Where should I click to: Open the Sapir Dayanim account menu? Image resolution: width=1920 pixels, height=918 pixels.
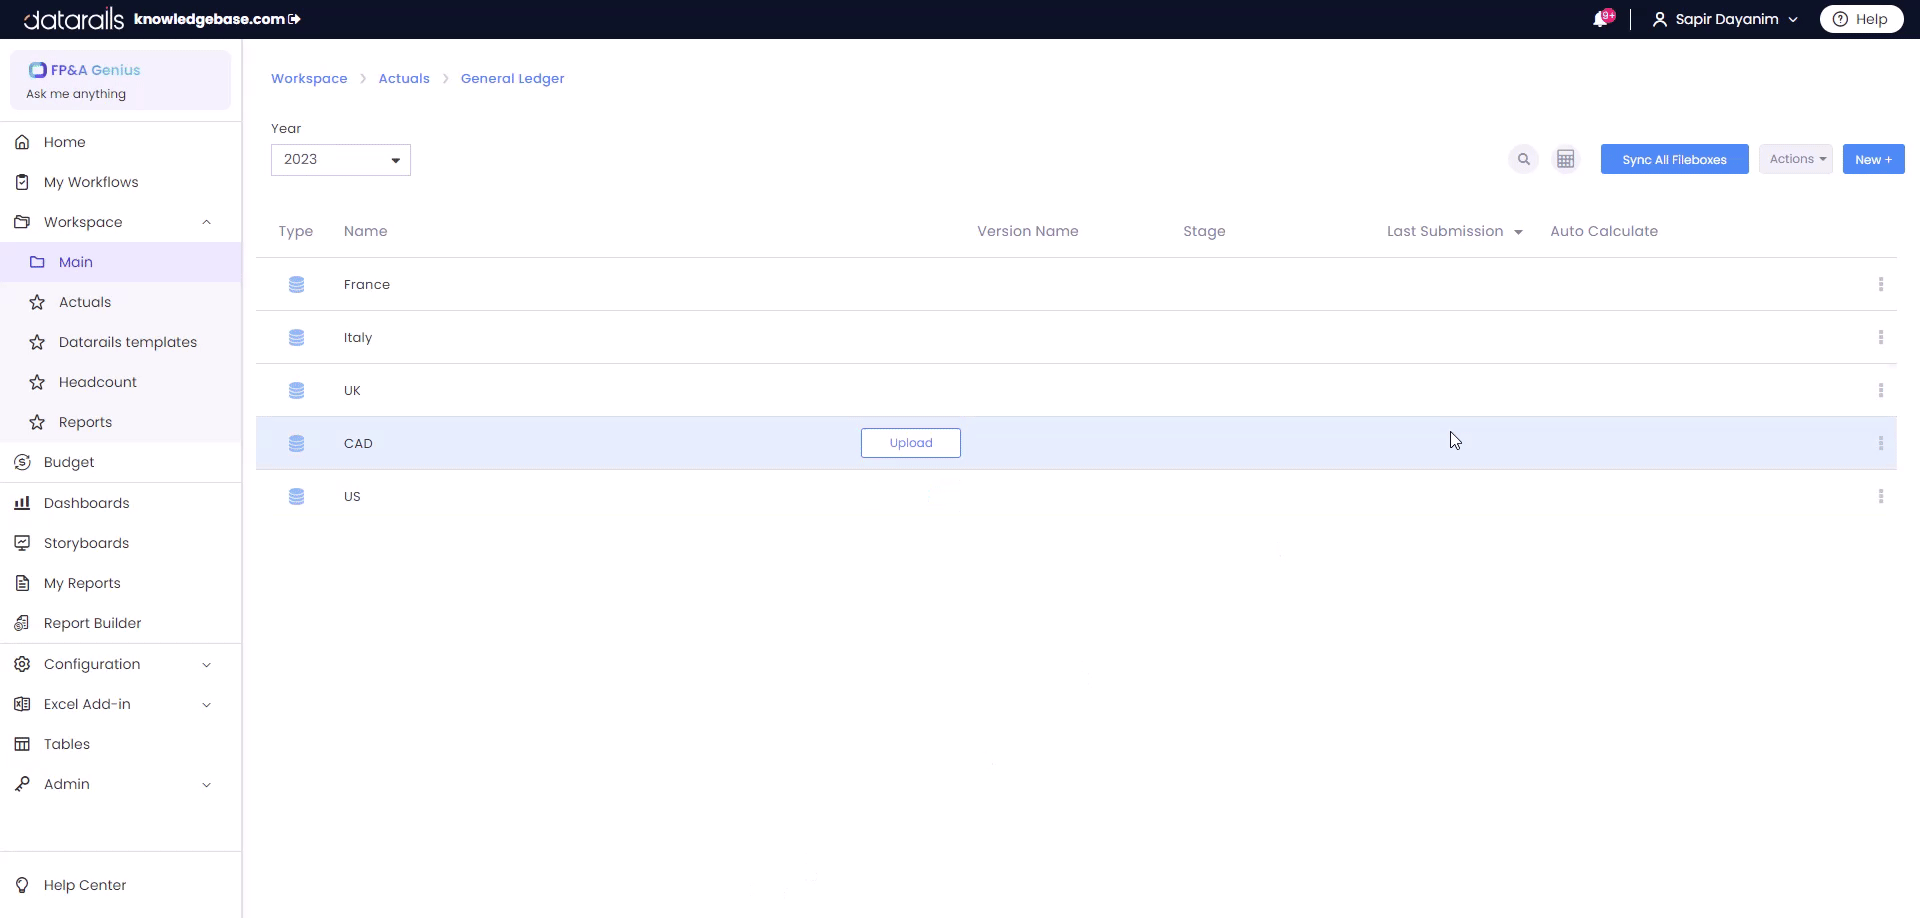1723,18
